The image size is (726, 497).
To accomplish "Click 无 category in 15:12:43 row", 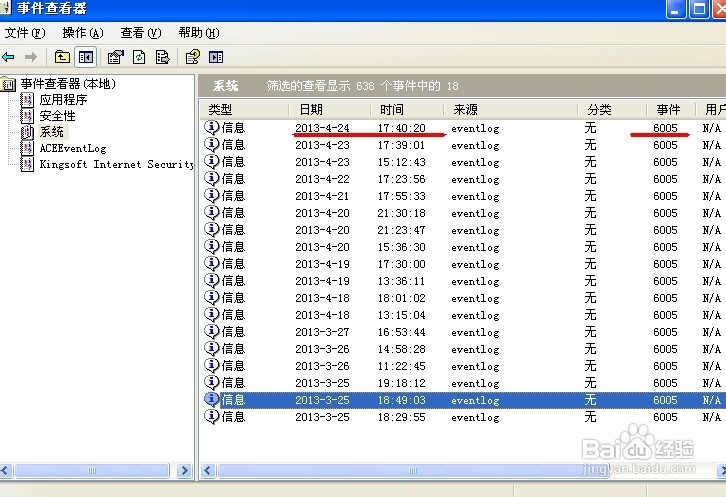I will pos(590,162).
